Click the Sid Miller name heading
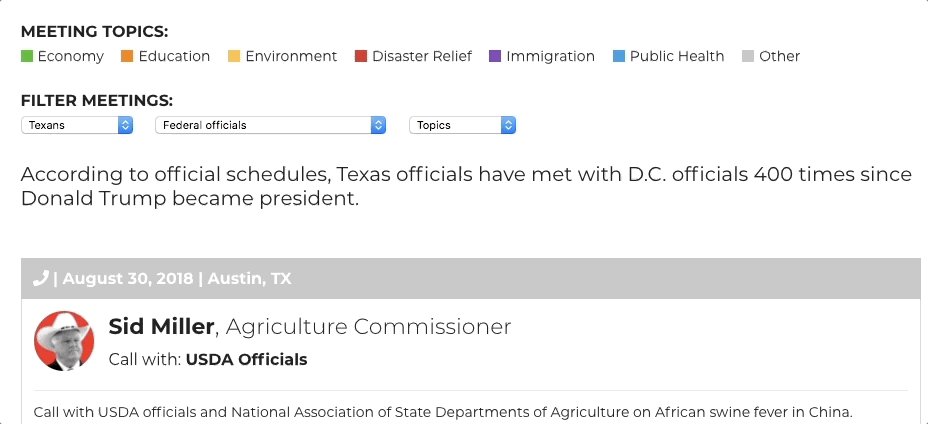Image resolution: width=928 pixels, height=424 pixels. pyautogui.click(x=161, y=327)
